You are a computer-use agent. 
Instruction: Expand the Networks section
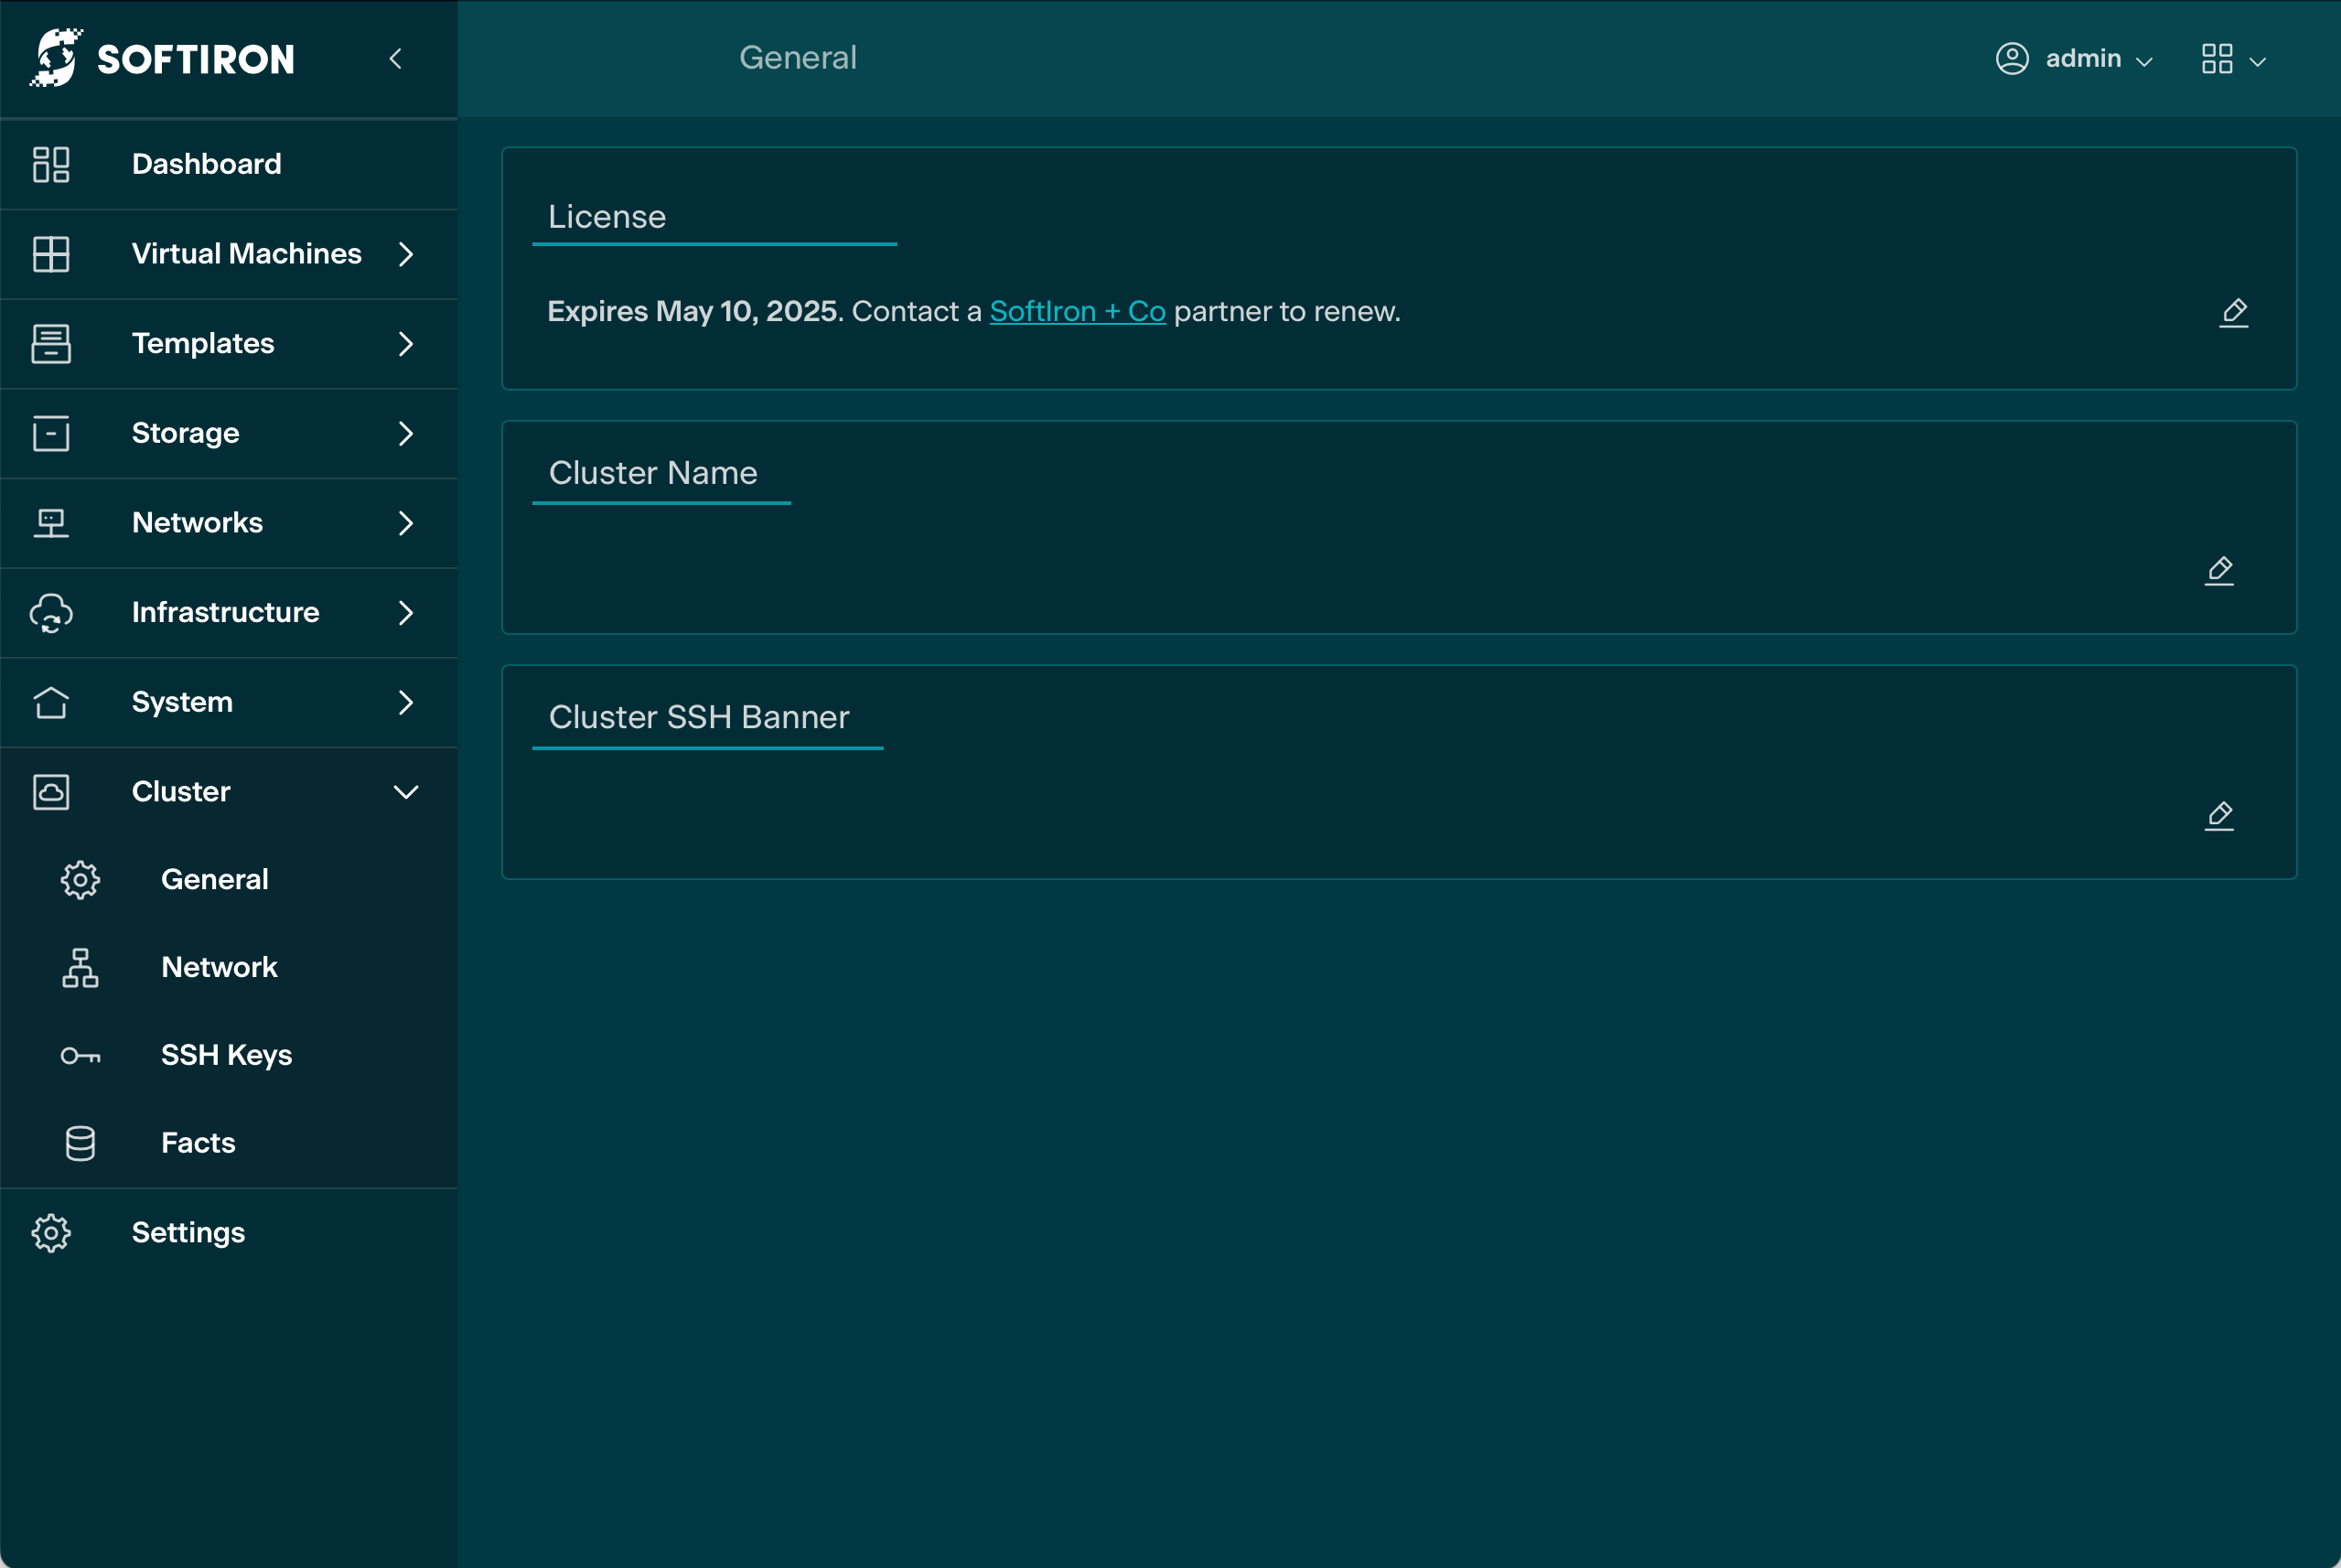(x=405, y=523)
